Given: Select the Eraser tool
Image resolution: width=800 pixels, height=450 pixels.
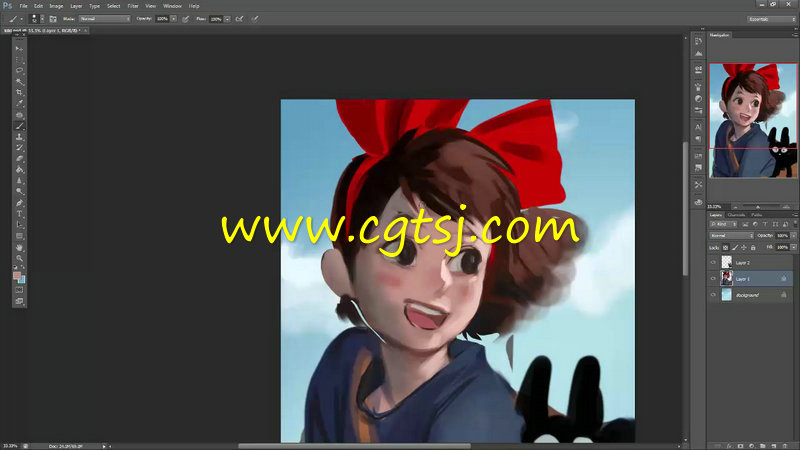Looking at the screenshot, I should [19, 159].
